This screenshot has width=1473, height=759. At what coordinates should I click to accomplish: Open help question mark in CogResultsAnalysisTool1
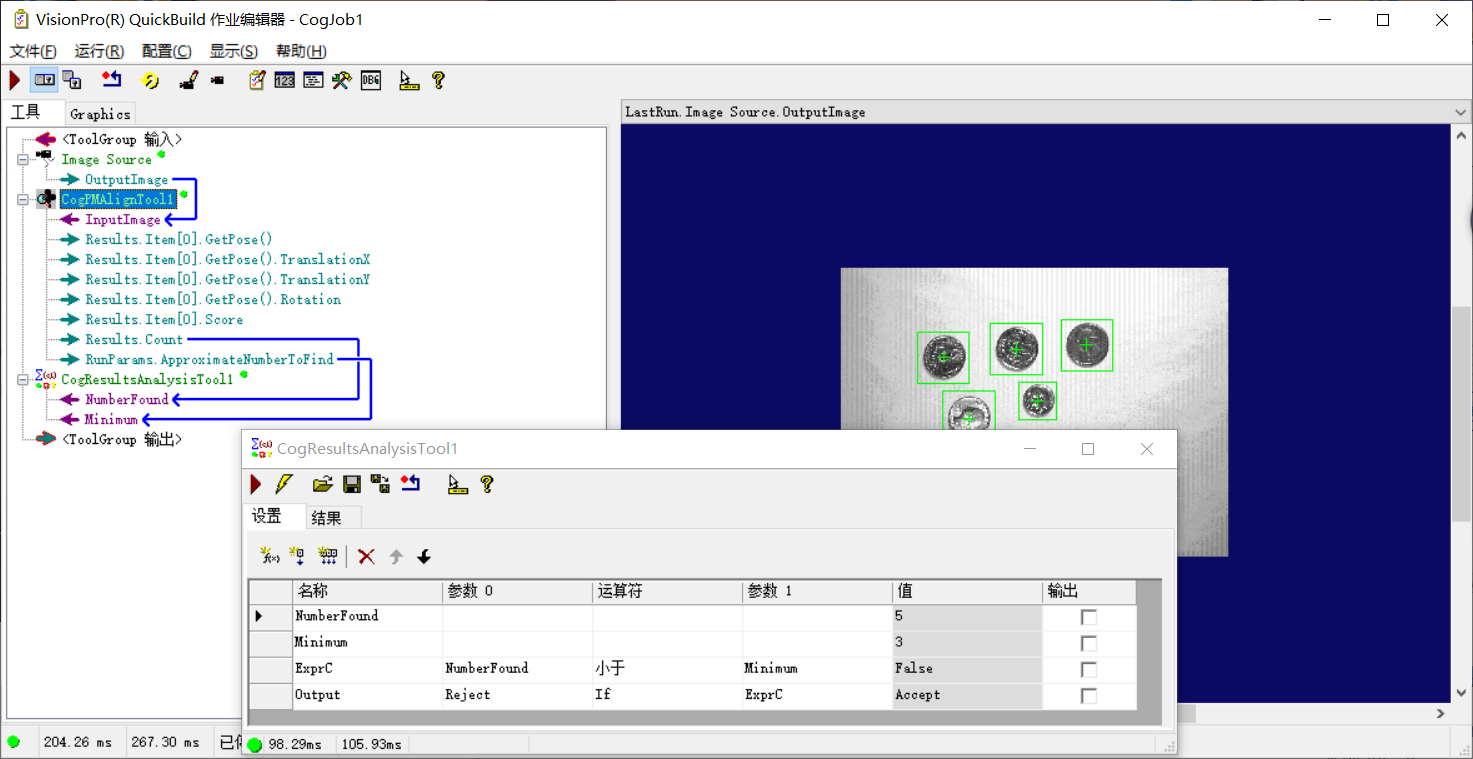(487, 485)
